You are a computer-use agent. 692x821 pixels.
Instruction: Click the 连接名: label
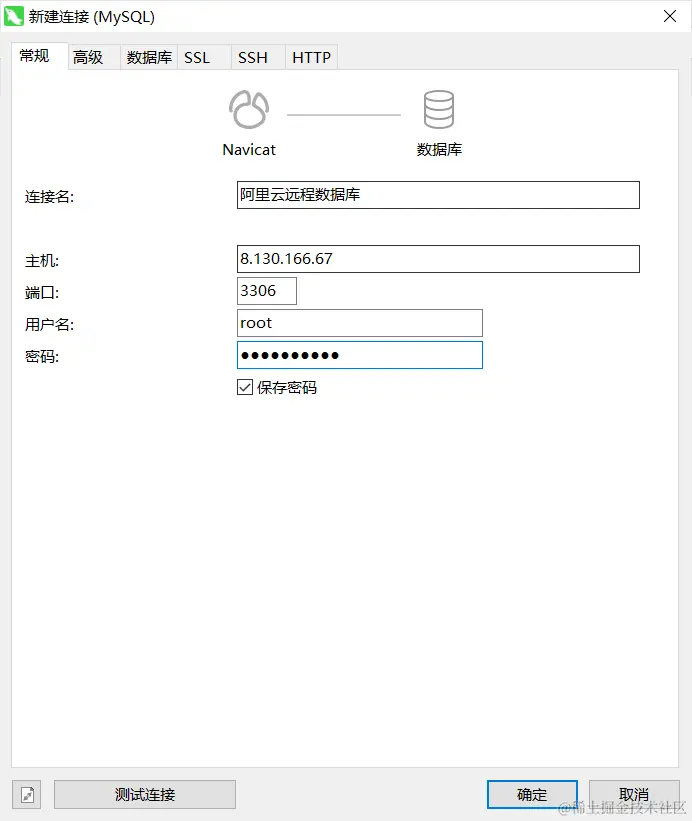tap(50, 197)
